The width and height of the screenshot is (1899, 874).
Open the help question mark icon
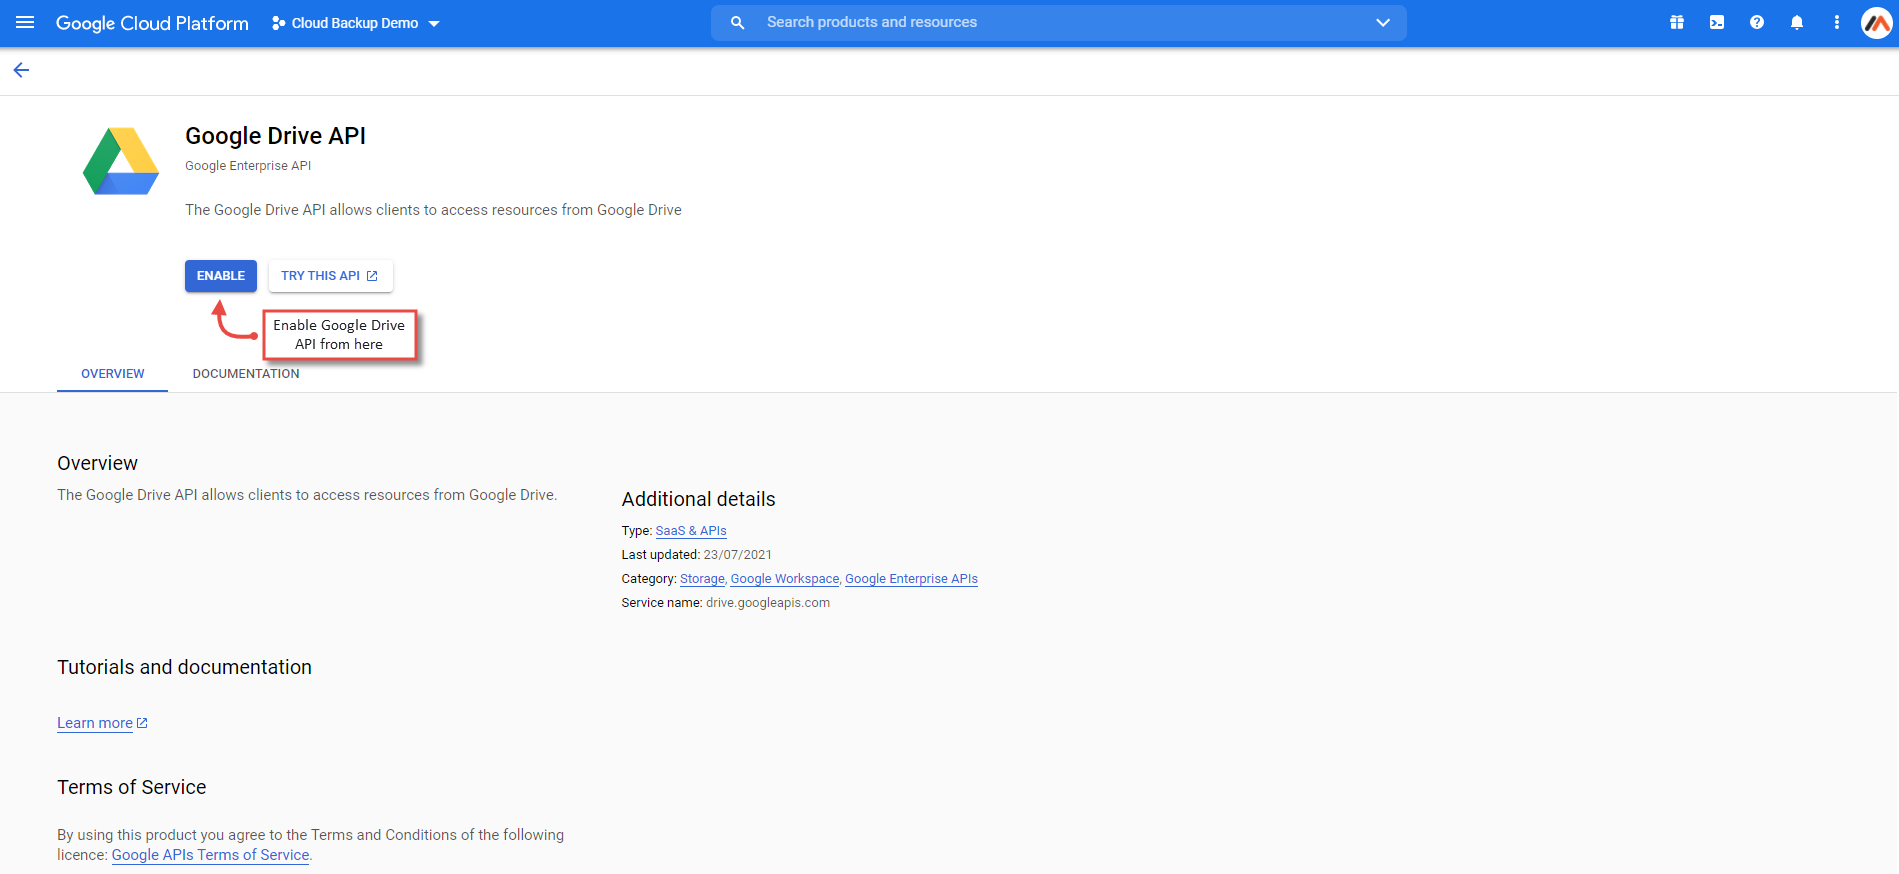coord(1757,22)
